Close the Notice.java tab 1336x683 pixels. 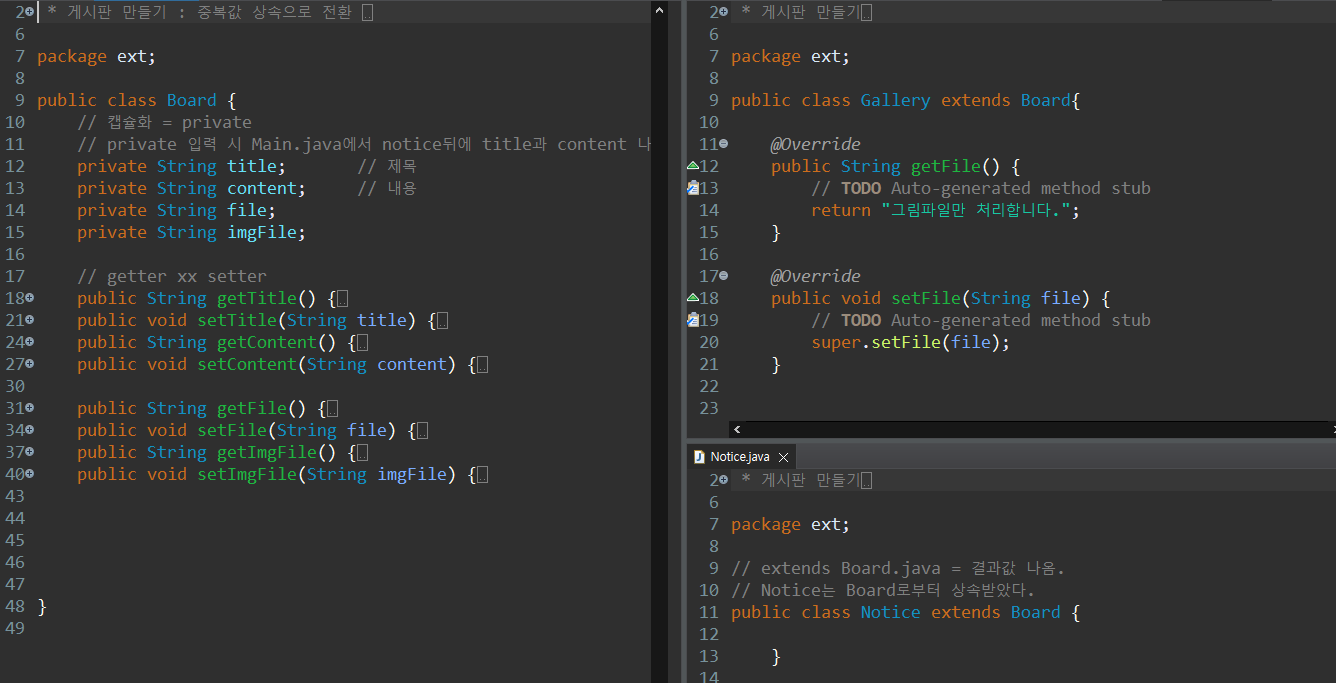pos(784,457)
